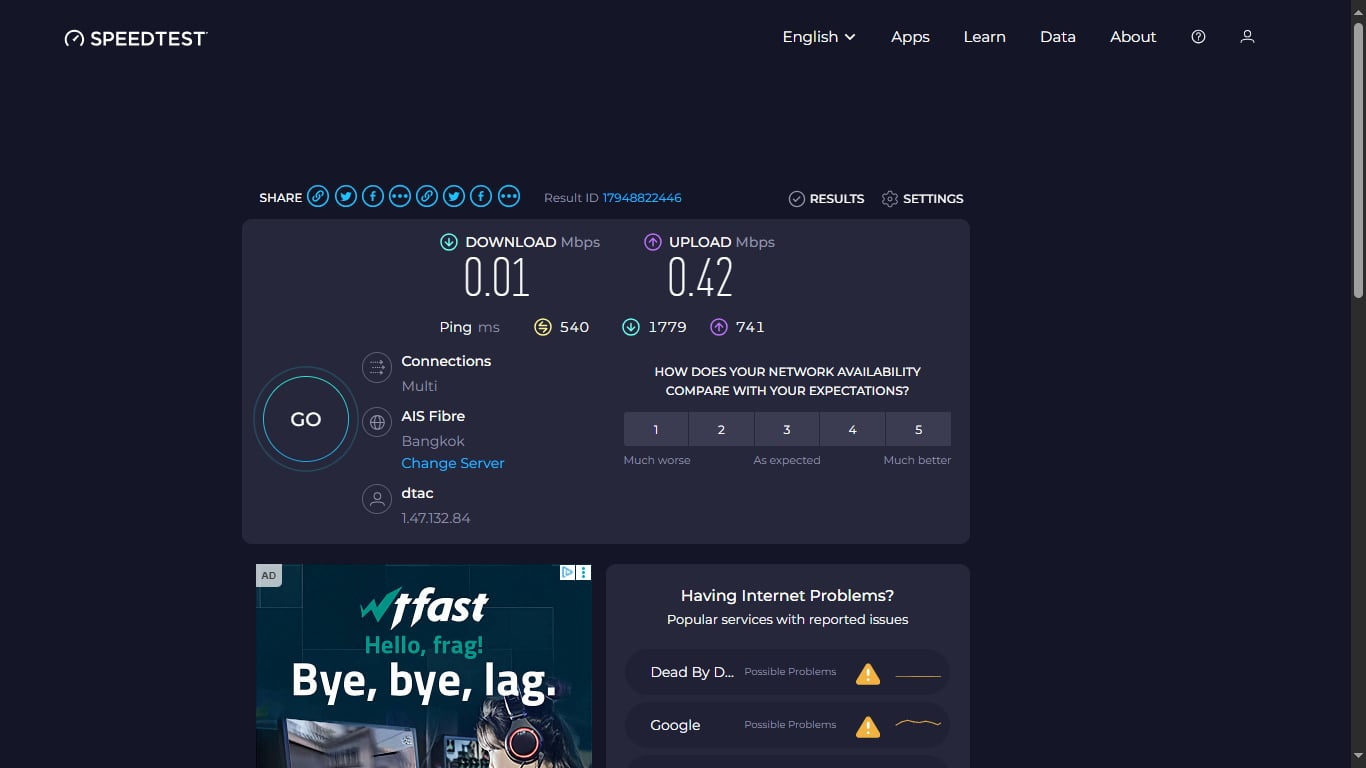The image size is (1366, 768).
Task: Rate network availability as 2
Action: (x=721, y=429)
